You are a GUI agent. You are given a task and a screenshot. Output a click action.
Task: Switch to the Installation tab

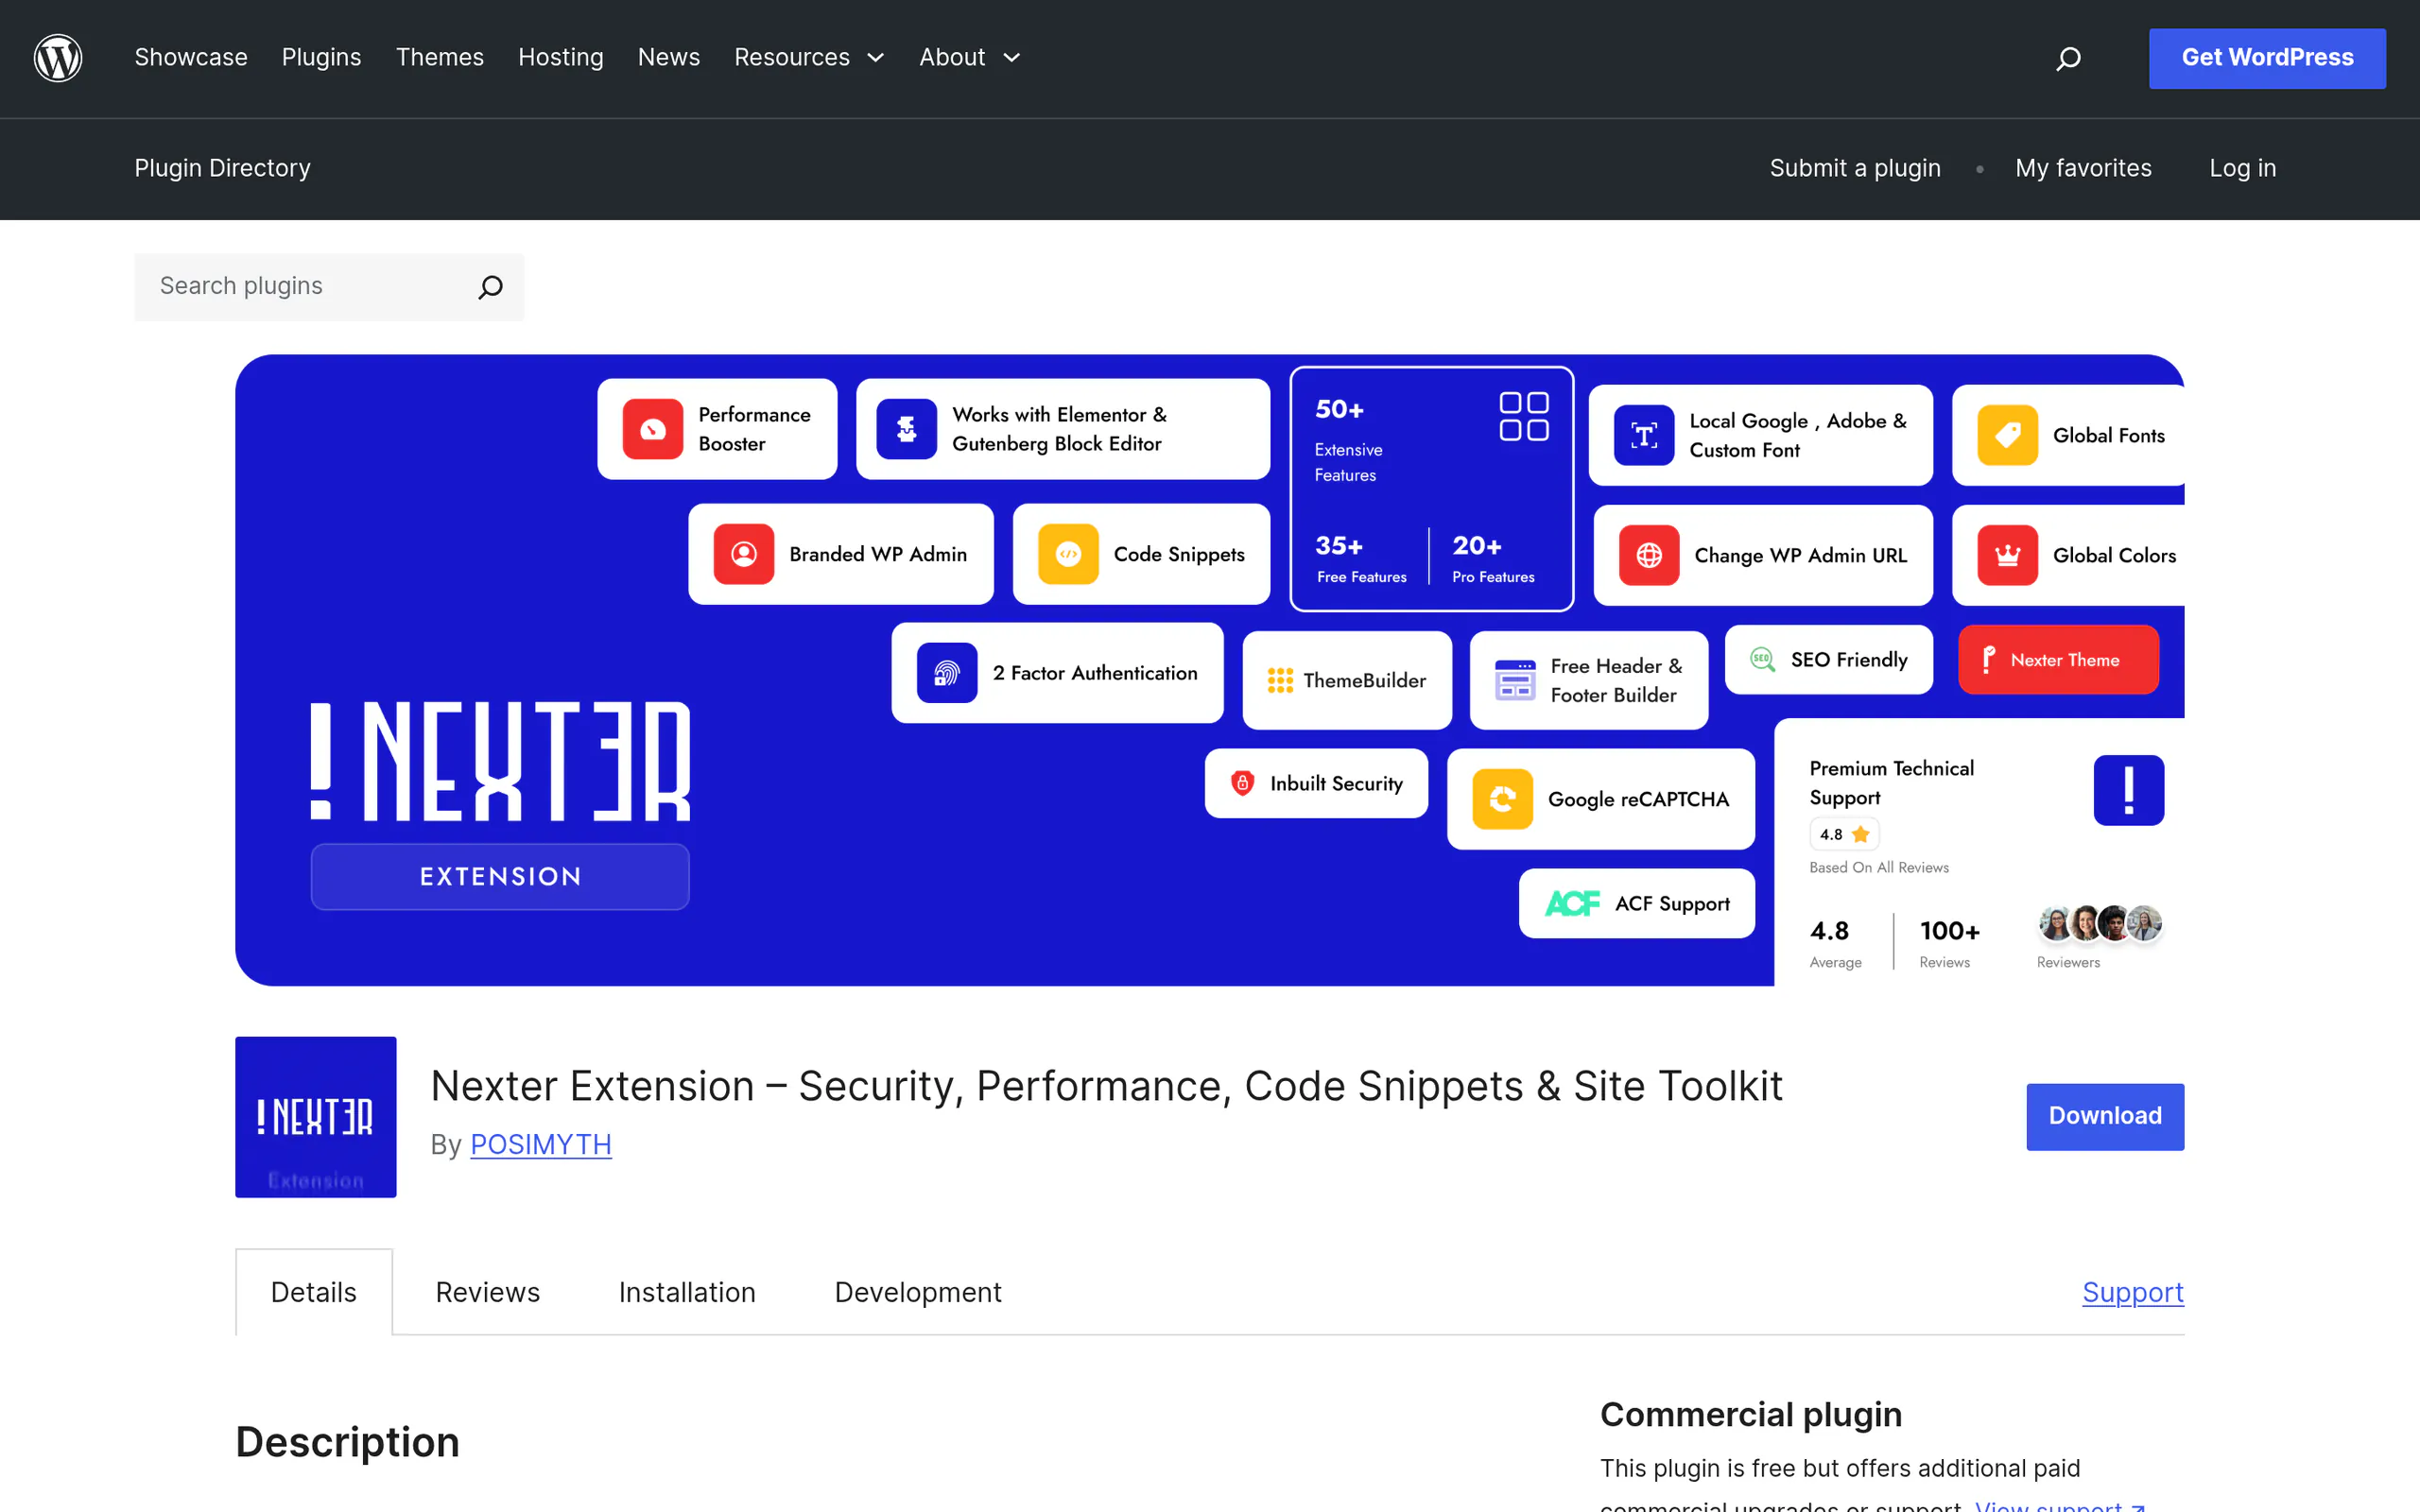point(687,1292)
